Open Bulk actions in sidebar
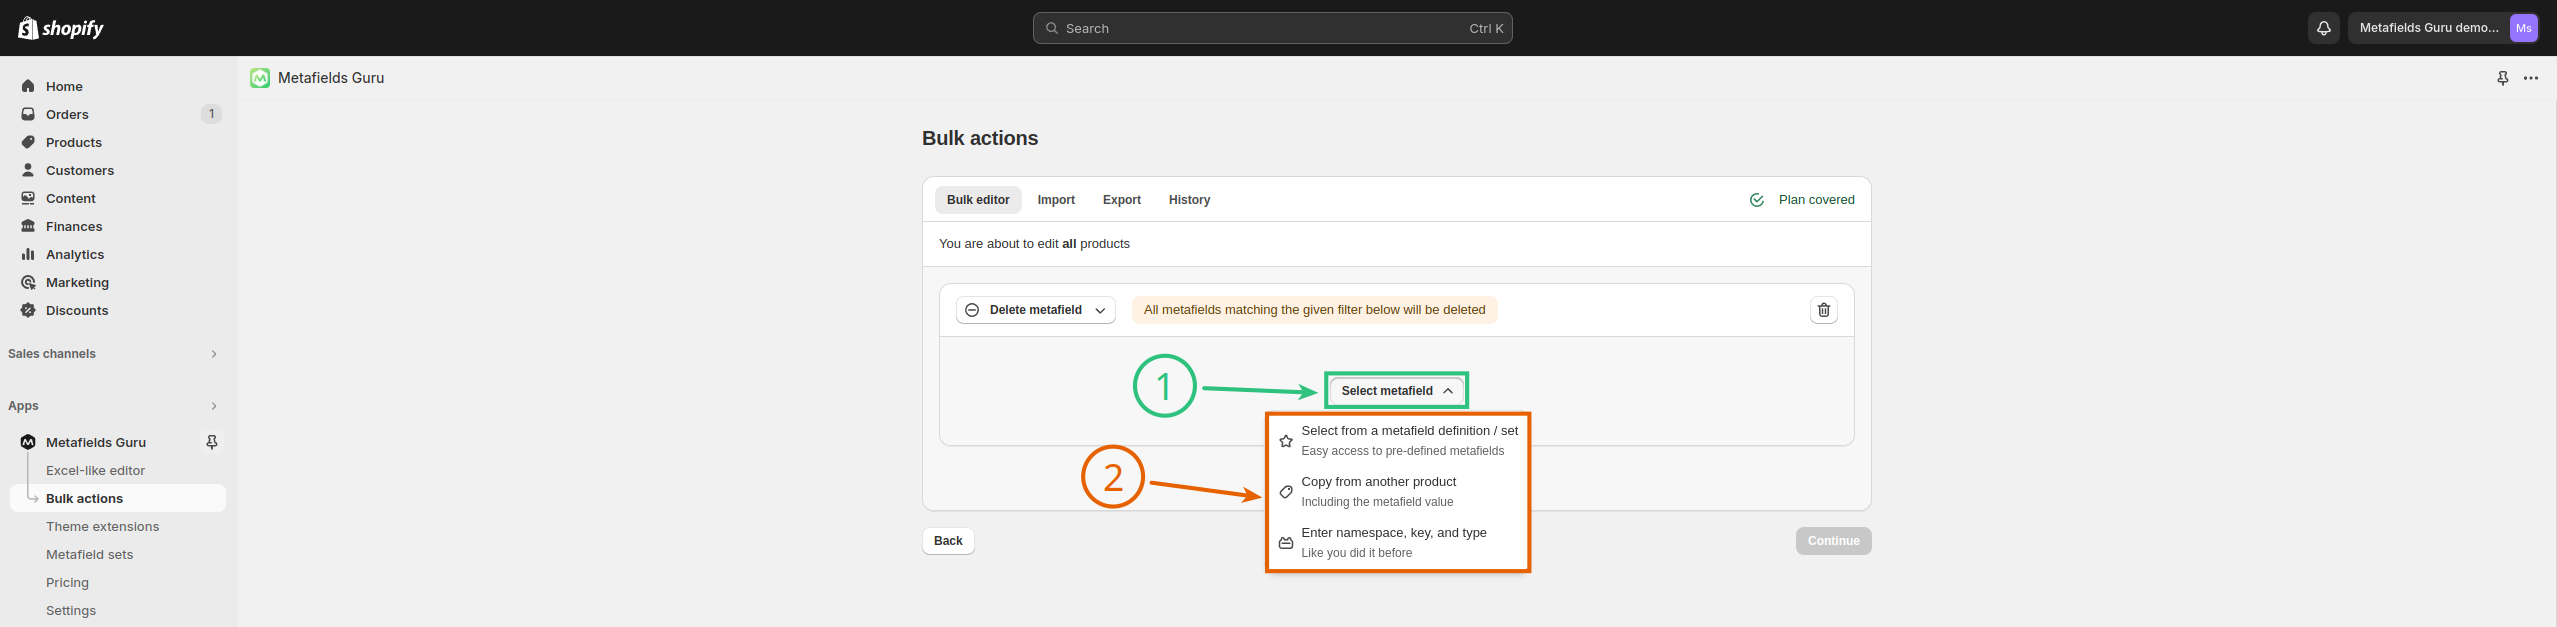The image size is (2557, 627). tap(118, 498)
